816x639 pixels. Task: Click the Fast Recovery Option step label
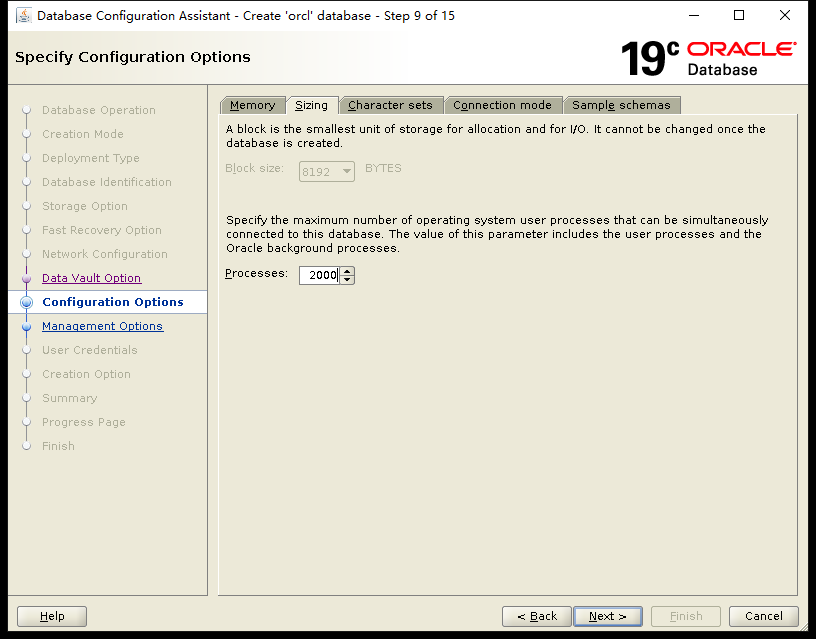[102, 230]
